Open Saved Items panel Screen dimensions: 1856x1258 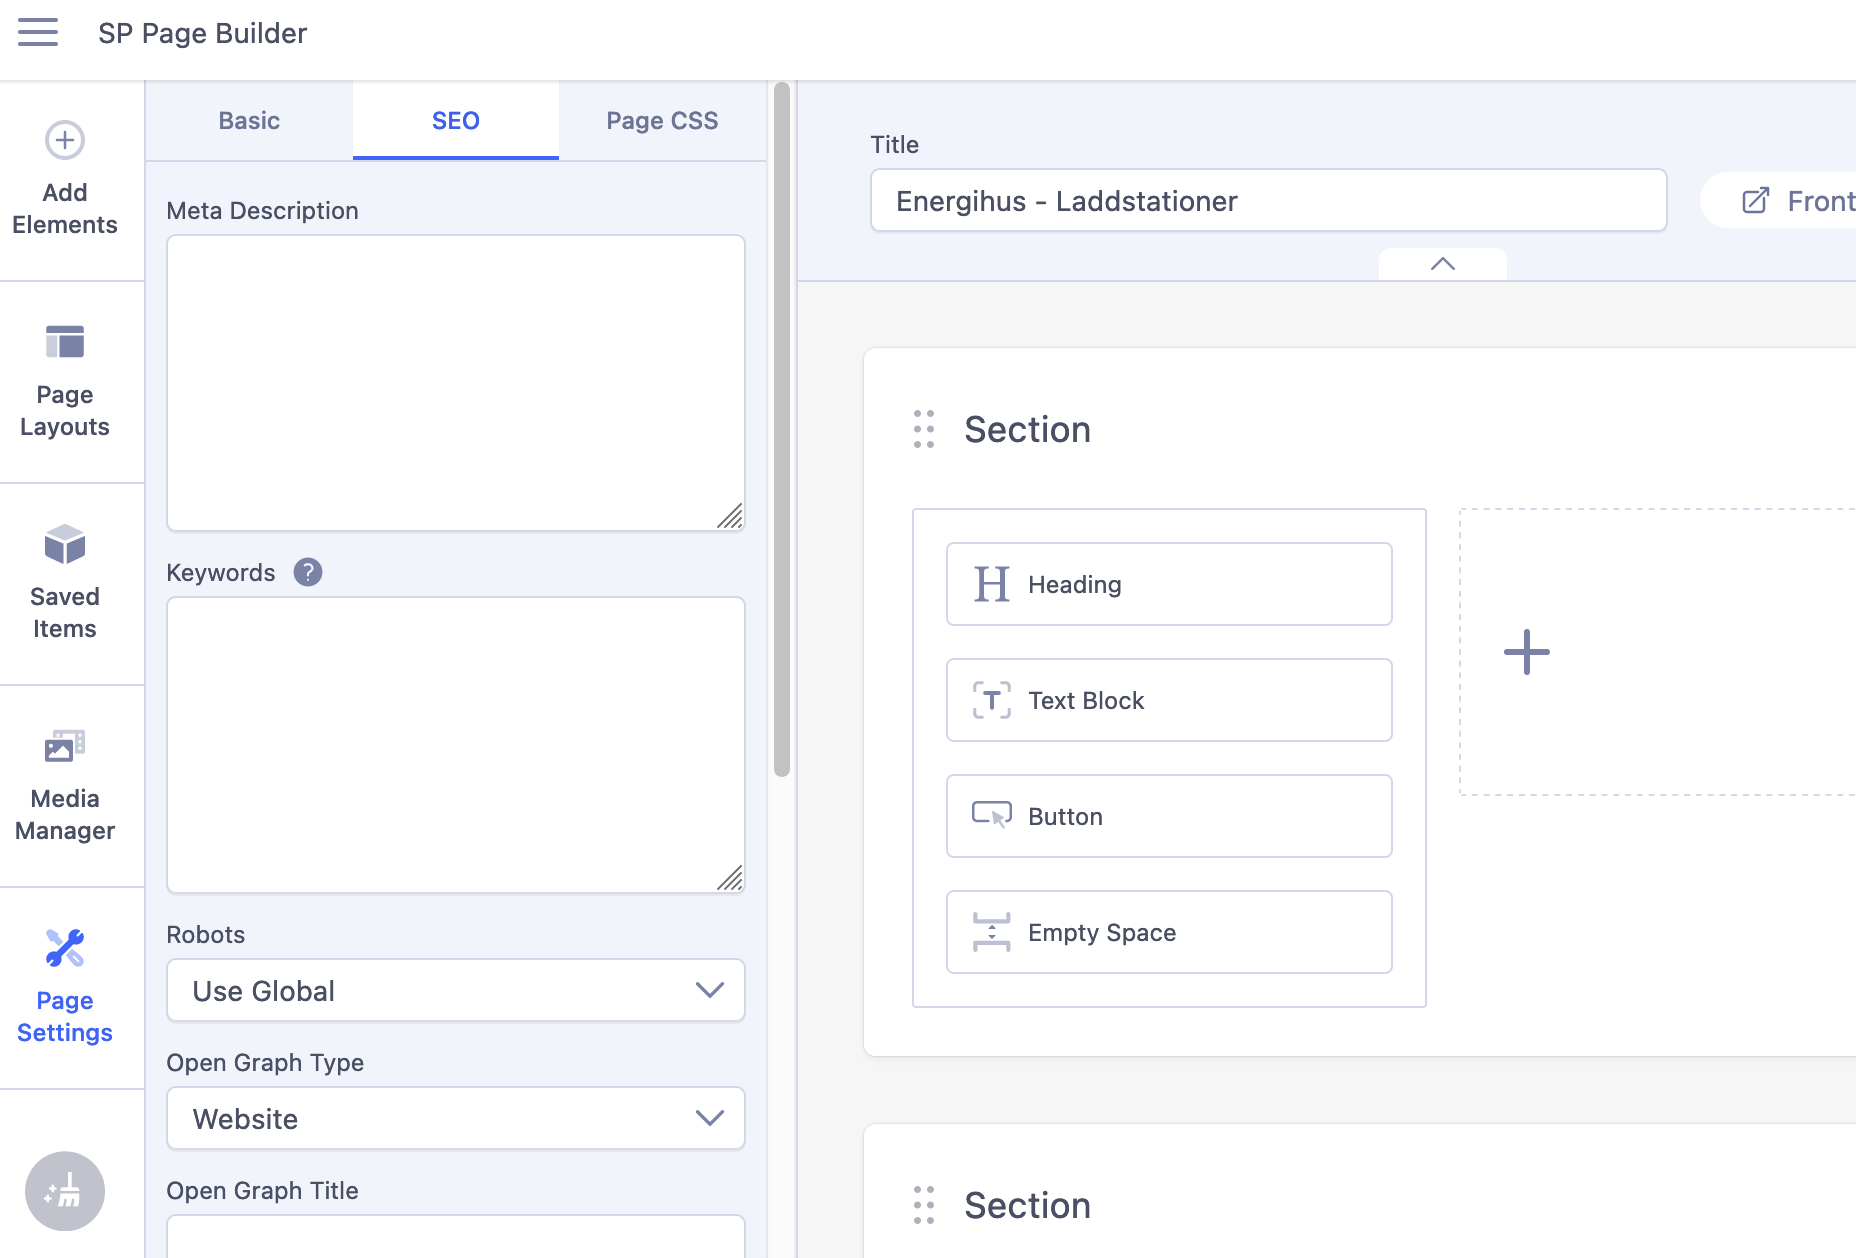(x=65, y=584)
